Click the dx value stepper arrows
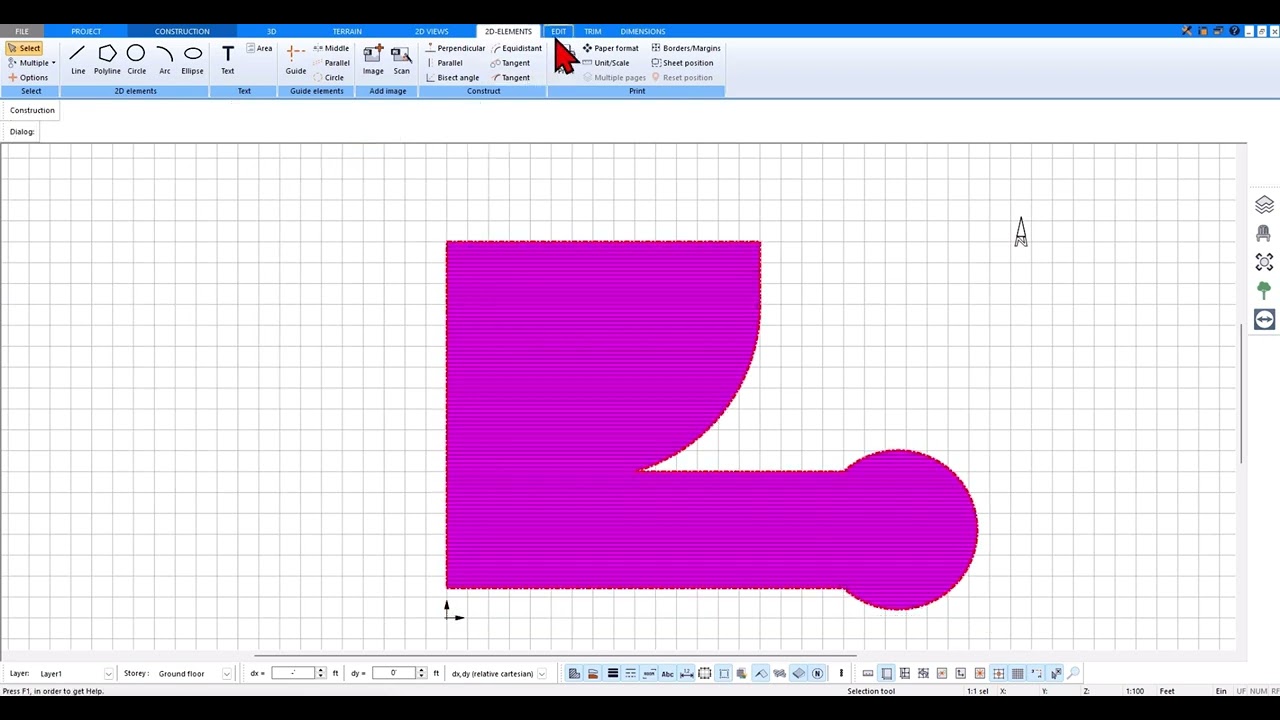This screenshot has height=720, width=1280. 320,673
